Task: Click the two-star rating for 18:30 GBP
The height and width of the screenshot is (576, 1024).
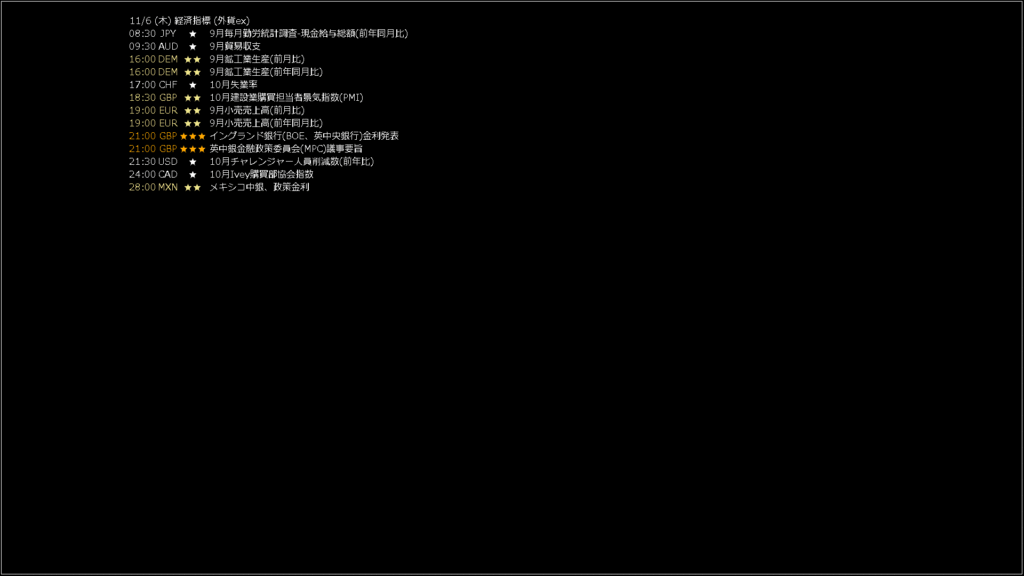Action: tap(193, 98)
